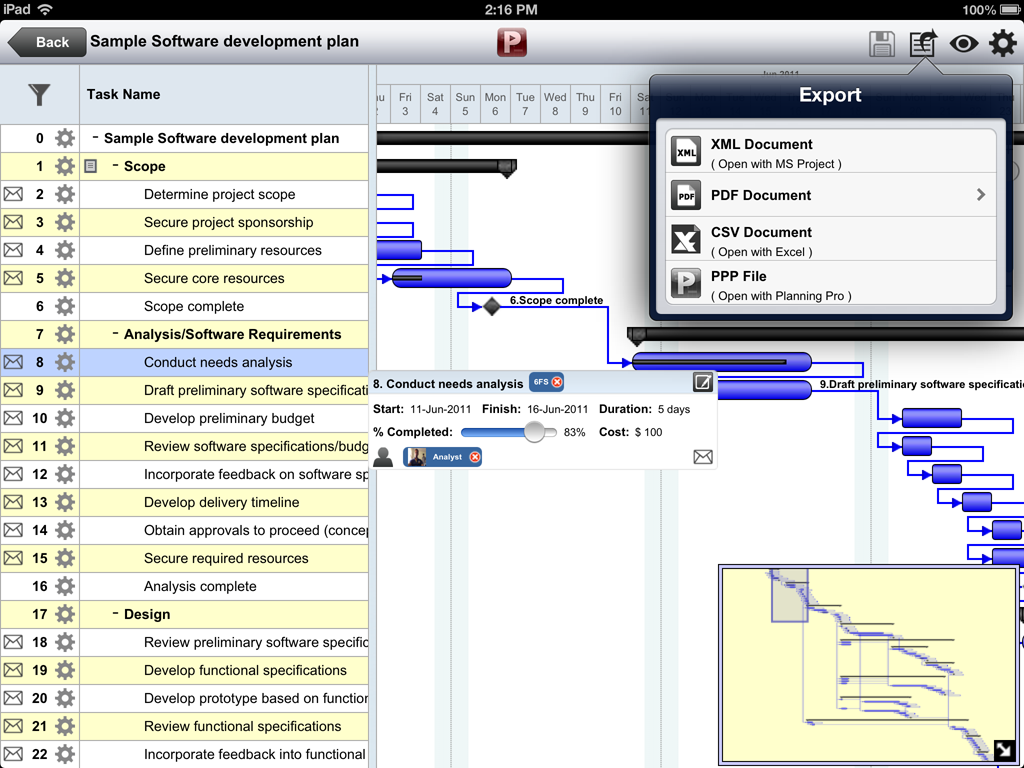Click mail icon for task 3

(x=13, y=222)
